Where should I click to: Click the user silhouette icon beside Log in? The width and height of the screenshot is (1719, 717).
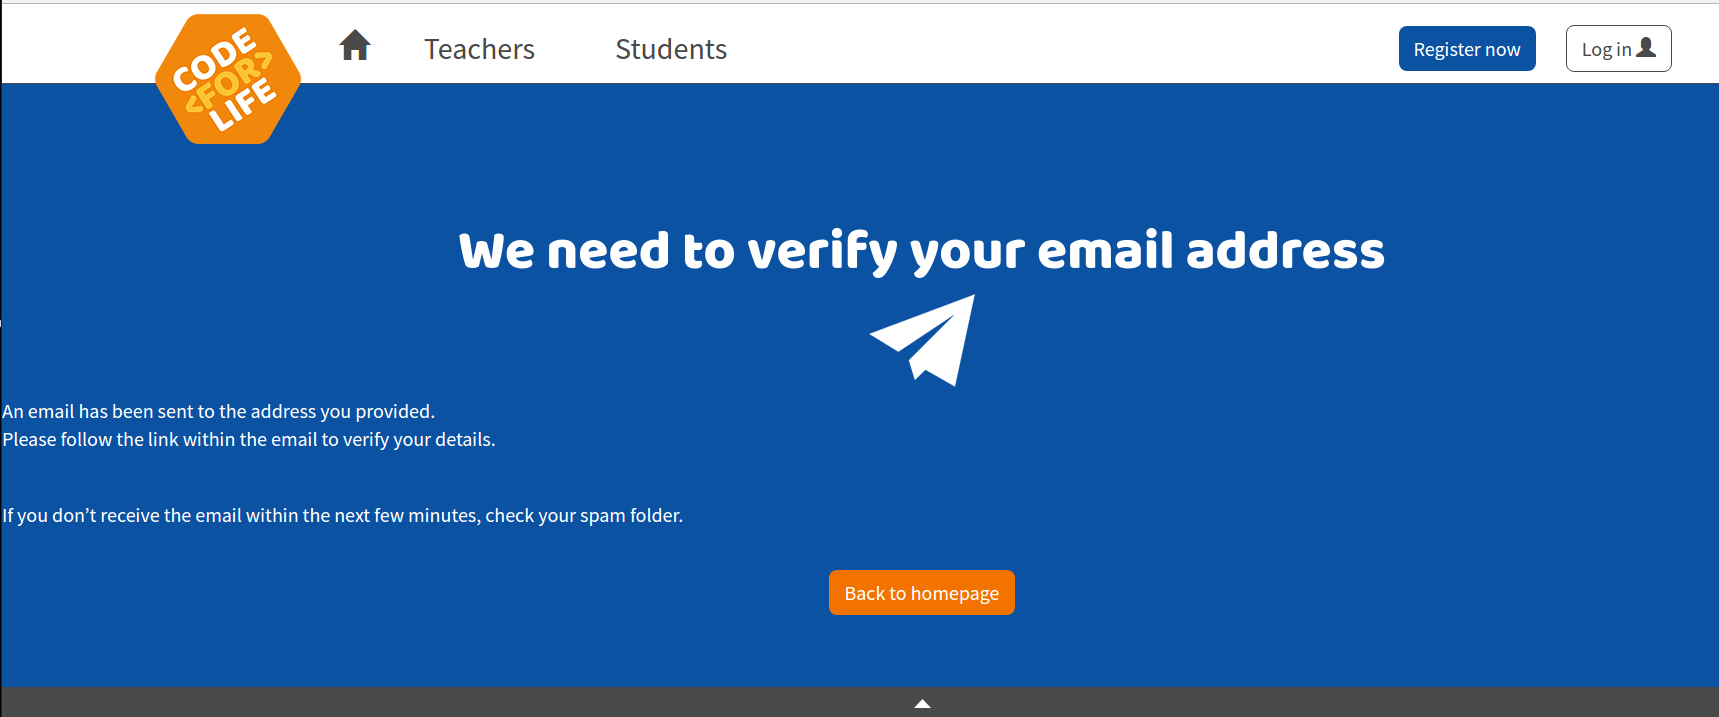[x=1646, y=47]
